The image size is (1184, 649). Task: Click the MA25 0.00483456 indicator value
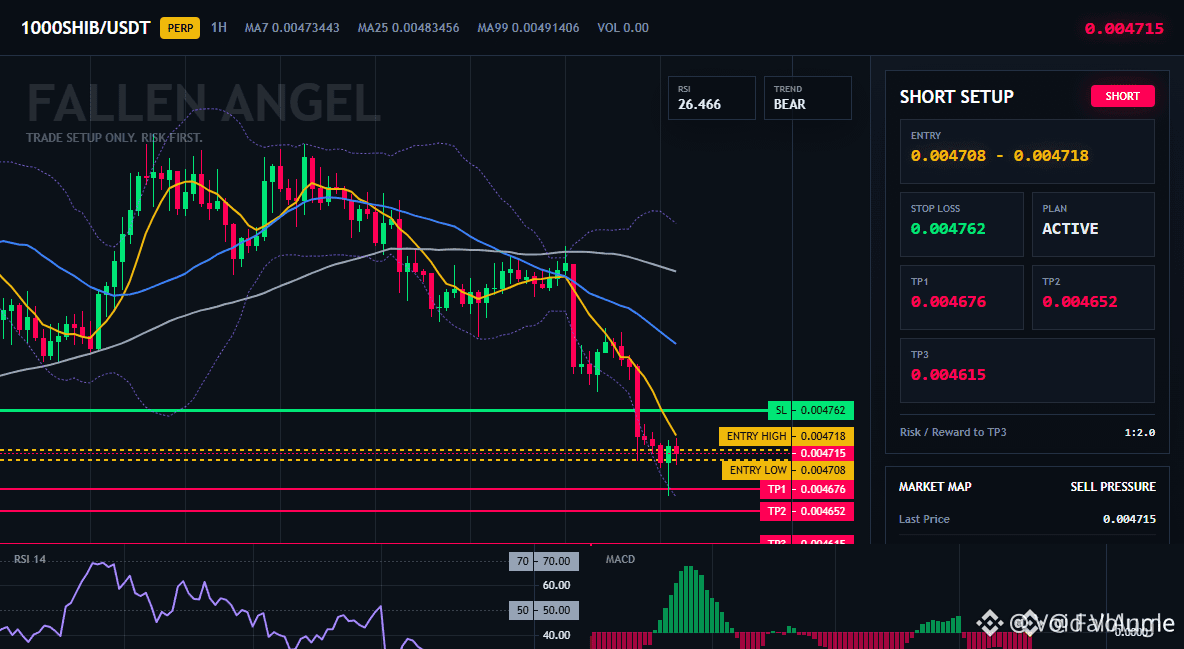click(409, 28)
